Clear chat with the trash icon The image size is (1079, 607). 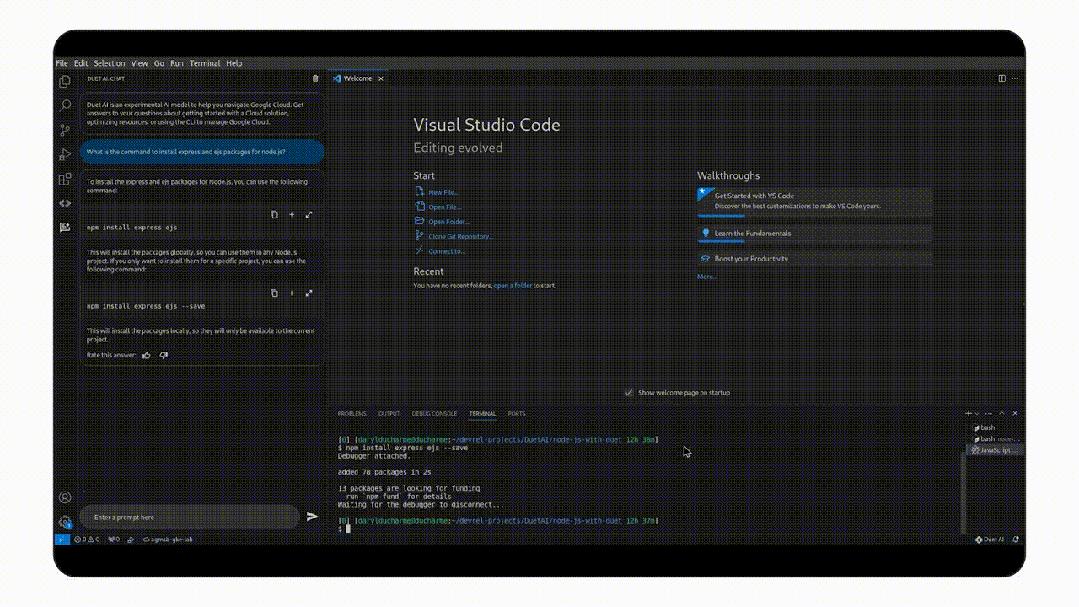[316, 78]
